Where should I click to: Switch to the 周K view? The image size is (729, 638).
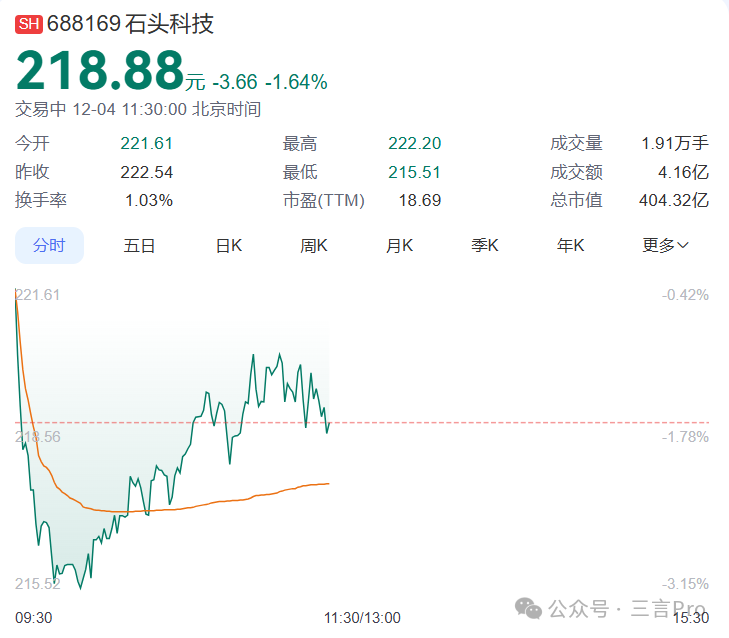(314, 246)
